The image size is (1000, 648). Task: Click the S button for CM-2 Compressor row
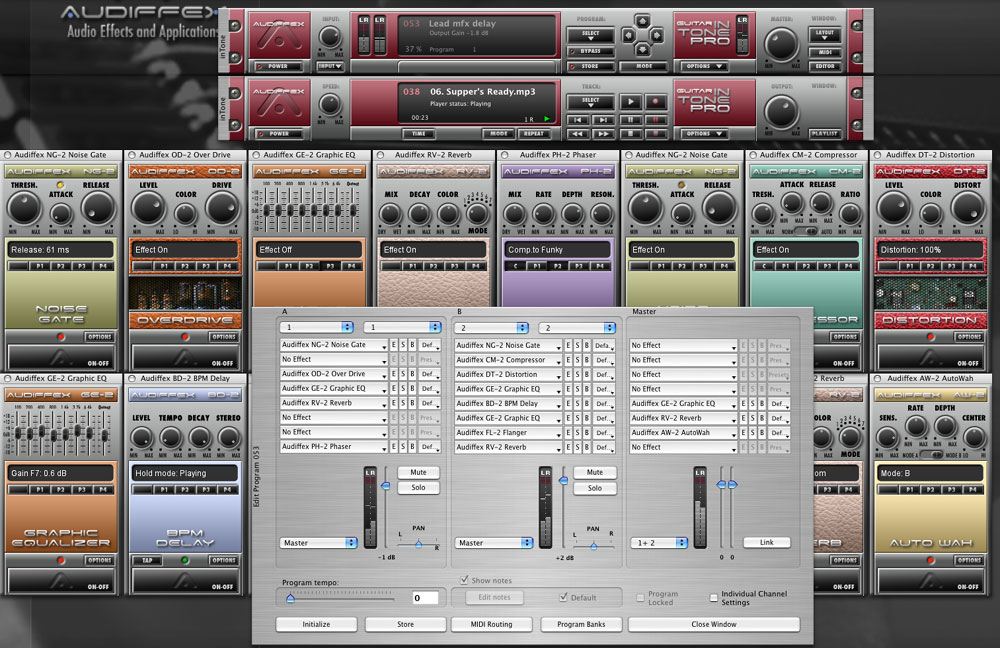[577, 360]
